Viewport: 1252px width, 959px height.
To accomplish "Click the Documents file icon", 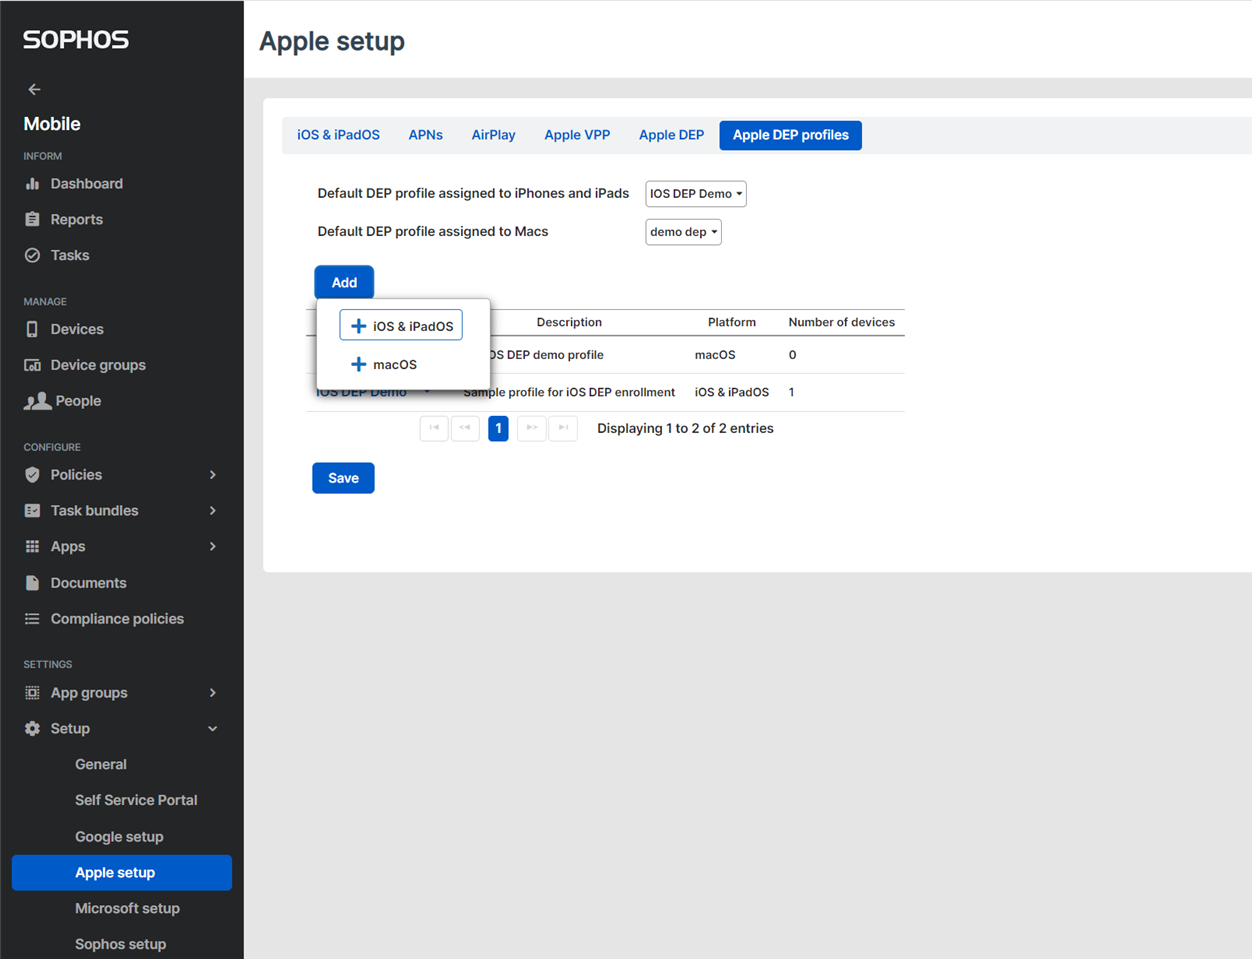I will click(32, 583).
